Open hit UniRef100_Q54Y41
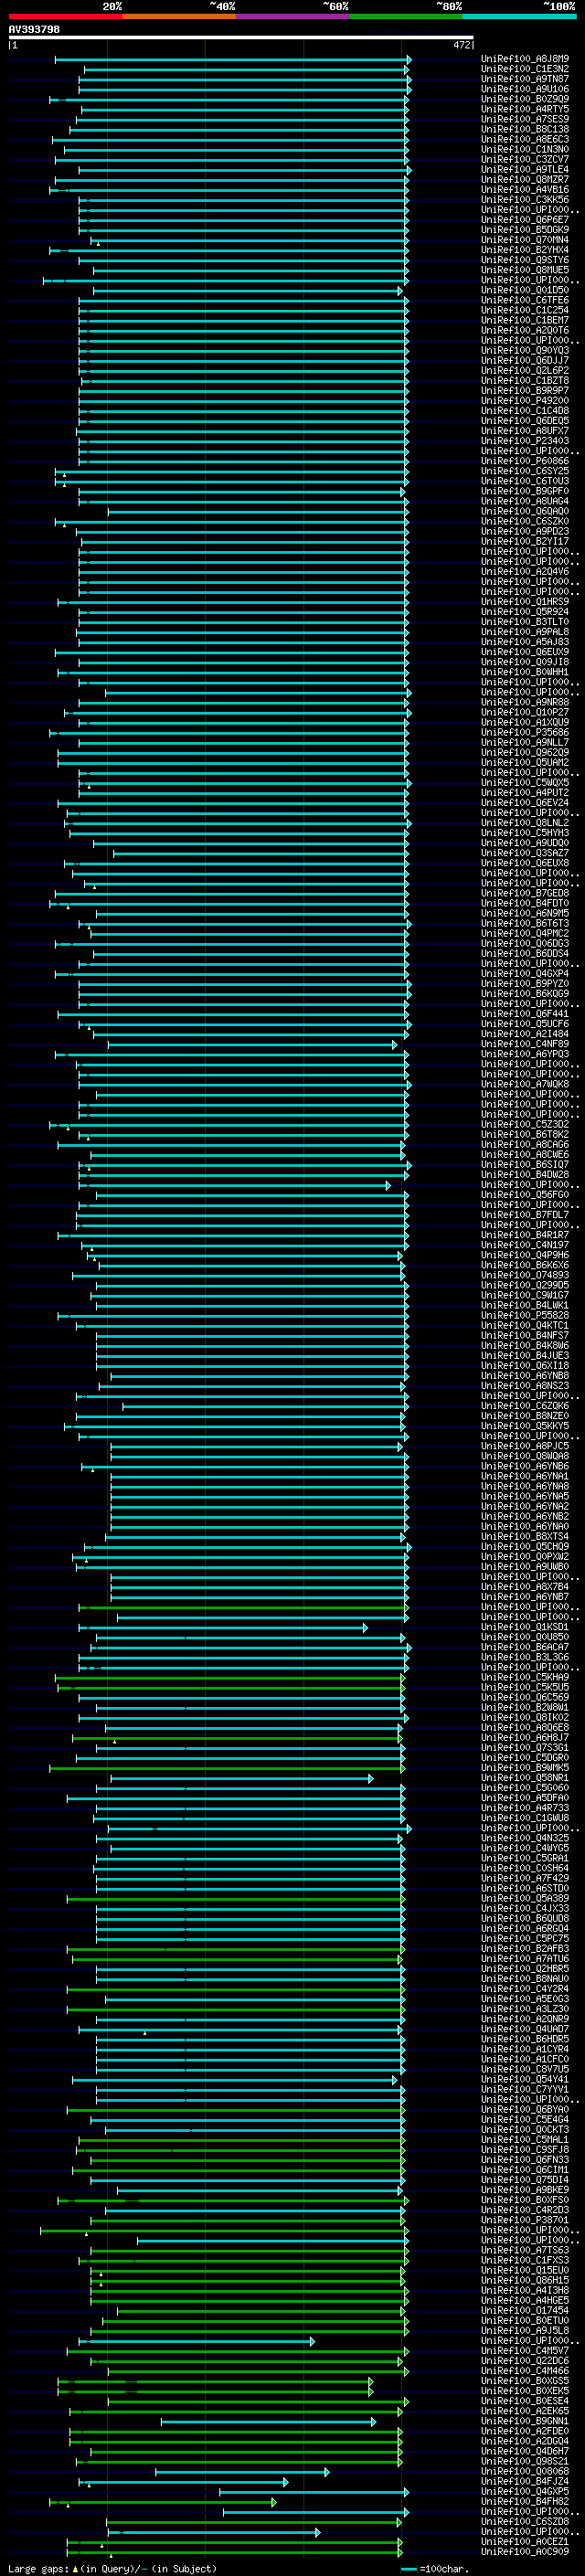The height and width of the screenshot is (2576, 585). coord(525,2080)
